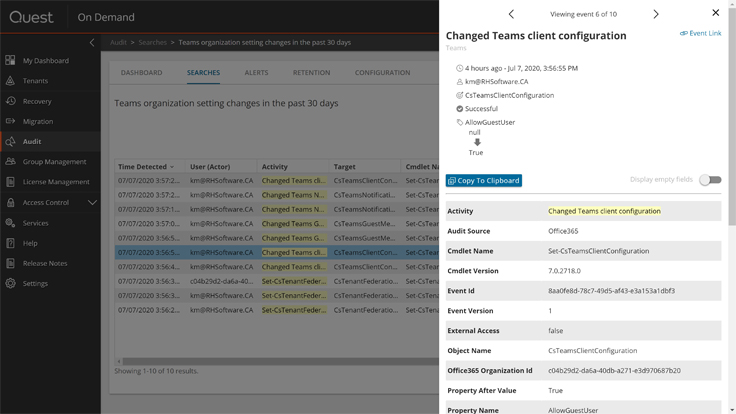Screen dimensions: 736x414
Task: Select the 07/07/2020 3:56:4... event row
Action: click(277, 267)
